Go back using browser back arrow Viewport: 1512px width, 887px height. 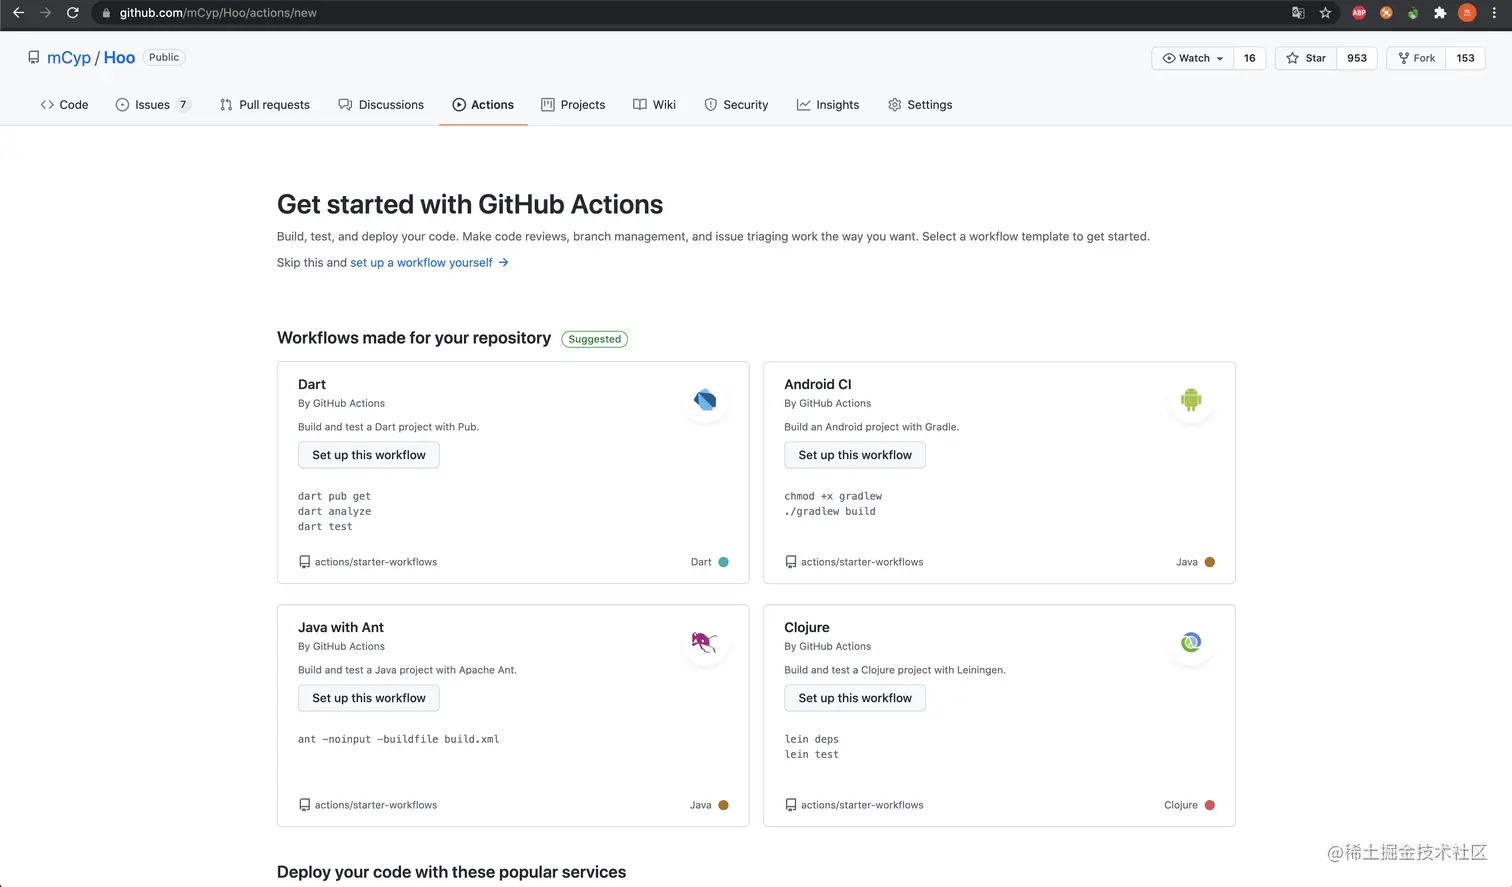[x=18, y=13]
